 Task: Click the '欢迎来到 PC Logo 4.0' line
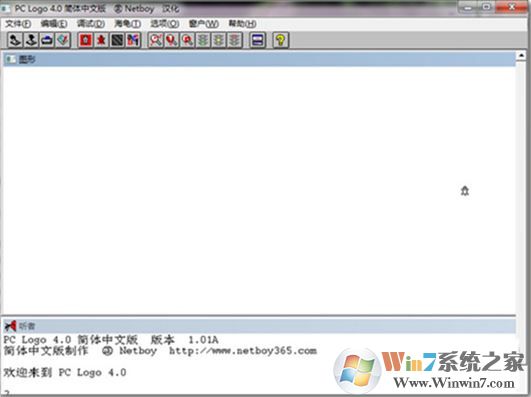pyautogui.click(x=65, y=372)
